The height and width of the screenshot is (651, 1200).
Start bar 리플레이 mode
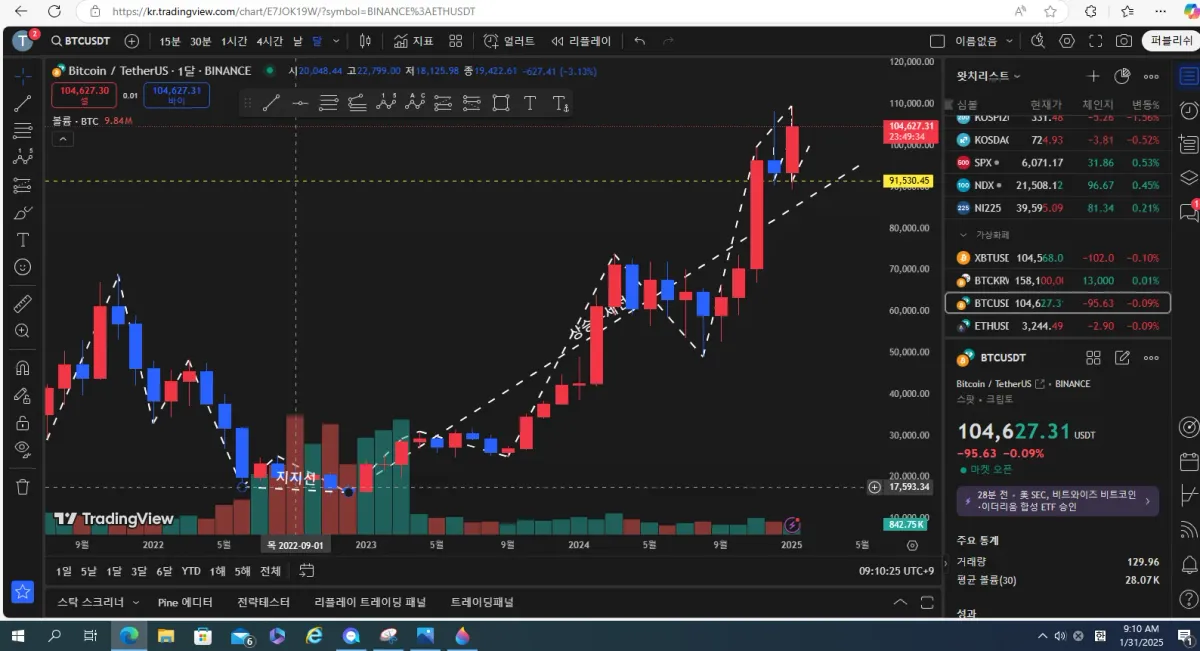(x=581, y=41)
